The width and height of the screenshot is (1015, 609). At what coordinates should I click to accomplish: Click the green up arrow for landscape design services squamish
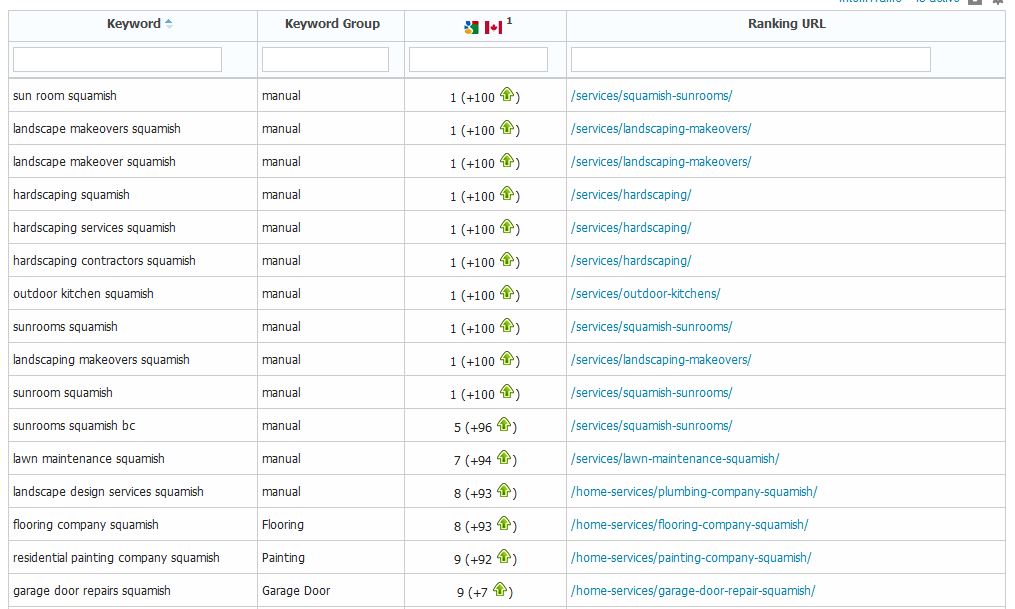point(504,491)
